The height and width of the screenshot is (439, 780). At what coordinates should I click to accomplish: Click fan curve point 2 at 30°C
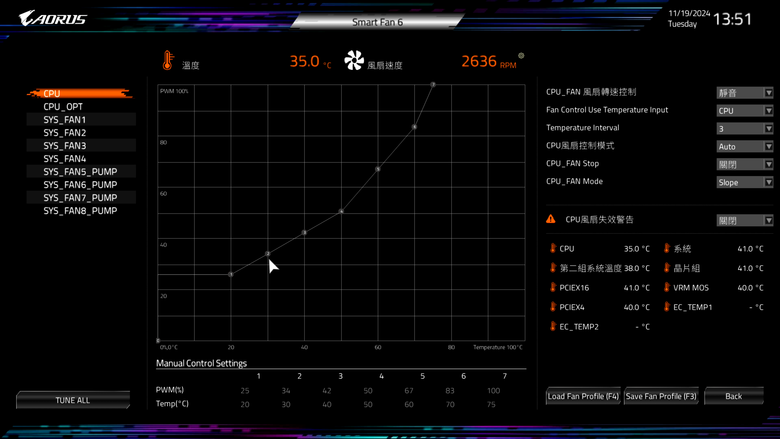point(268,254)
